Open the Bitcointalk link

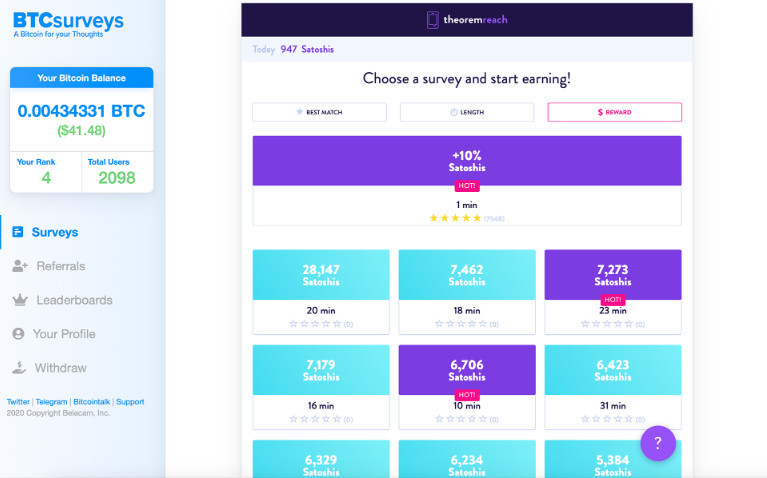click(91, 402)
